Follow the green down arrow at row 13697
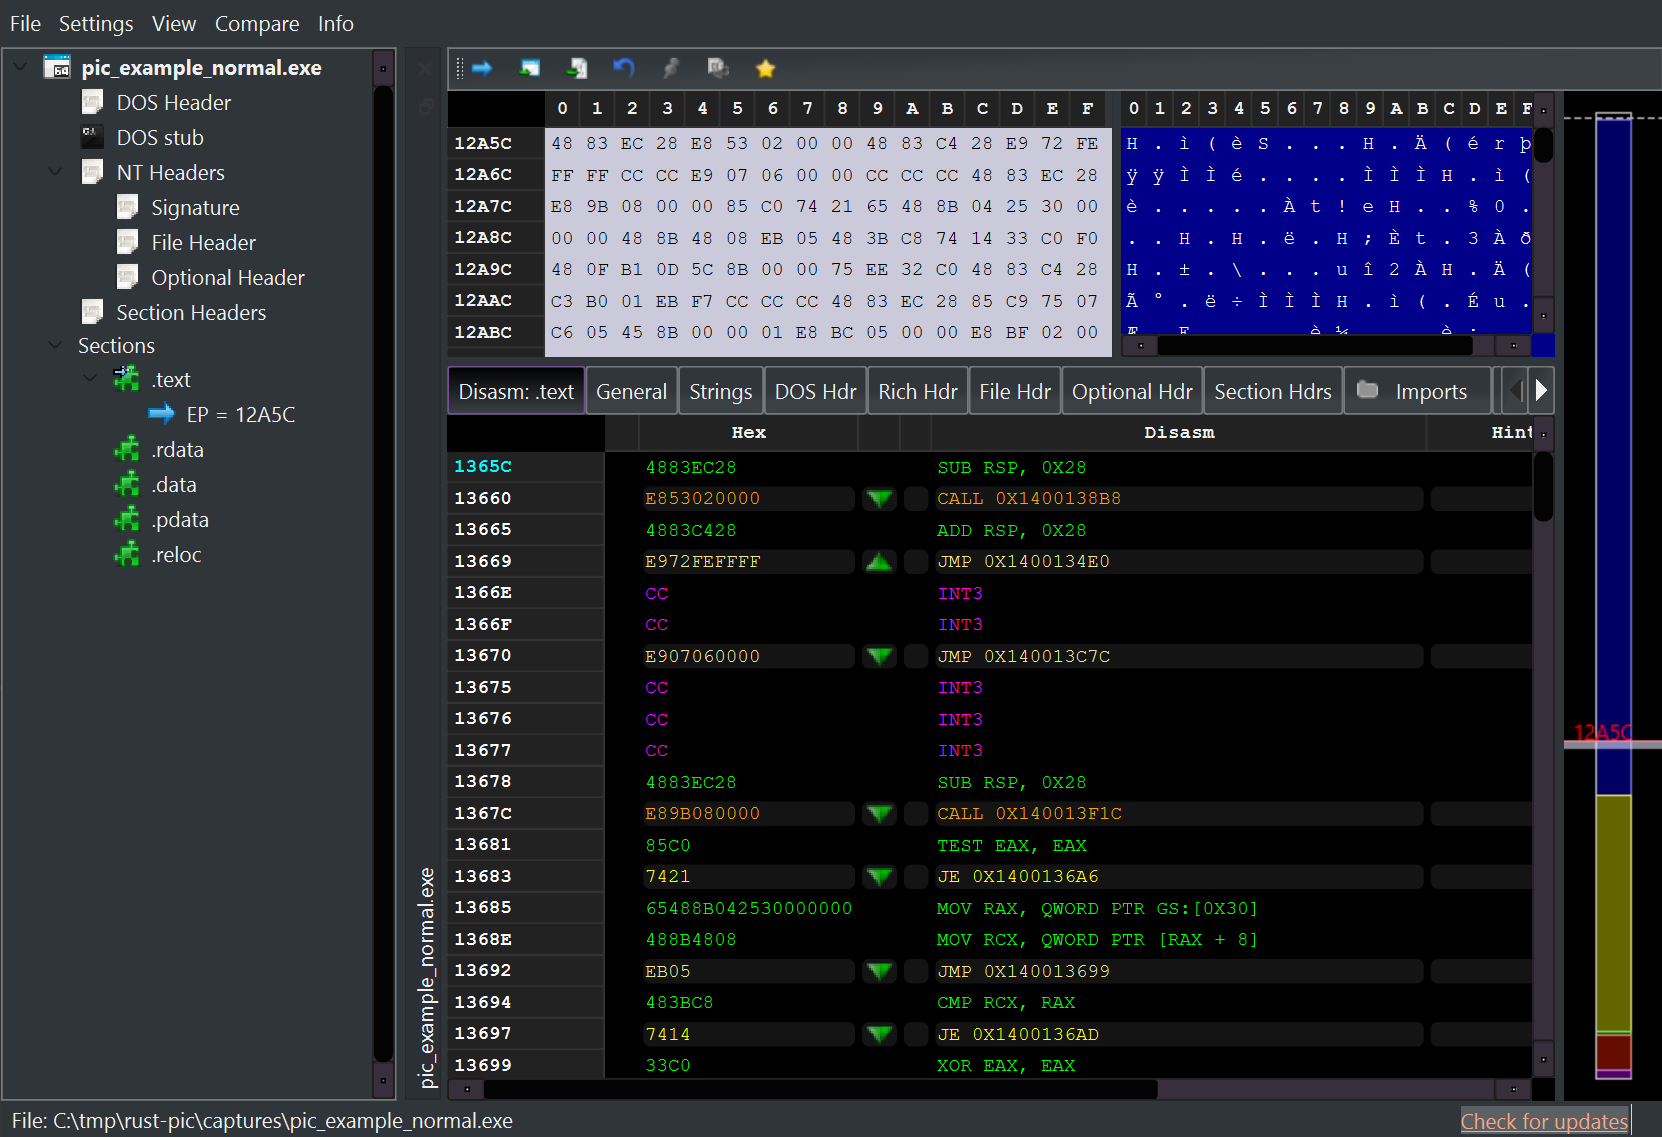The image size is (1662, 1137). [880, 1034]
